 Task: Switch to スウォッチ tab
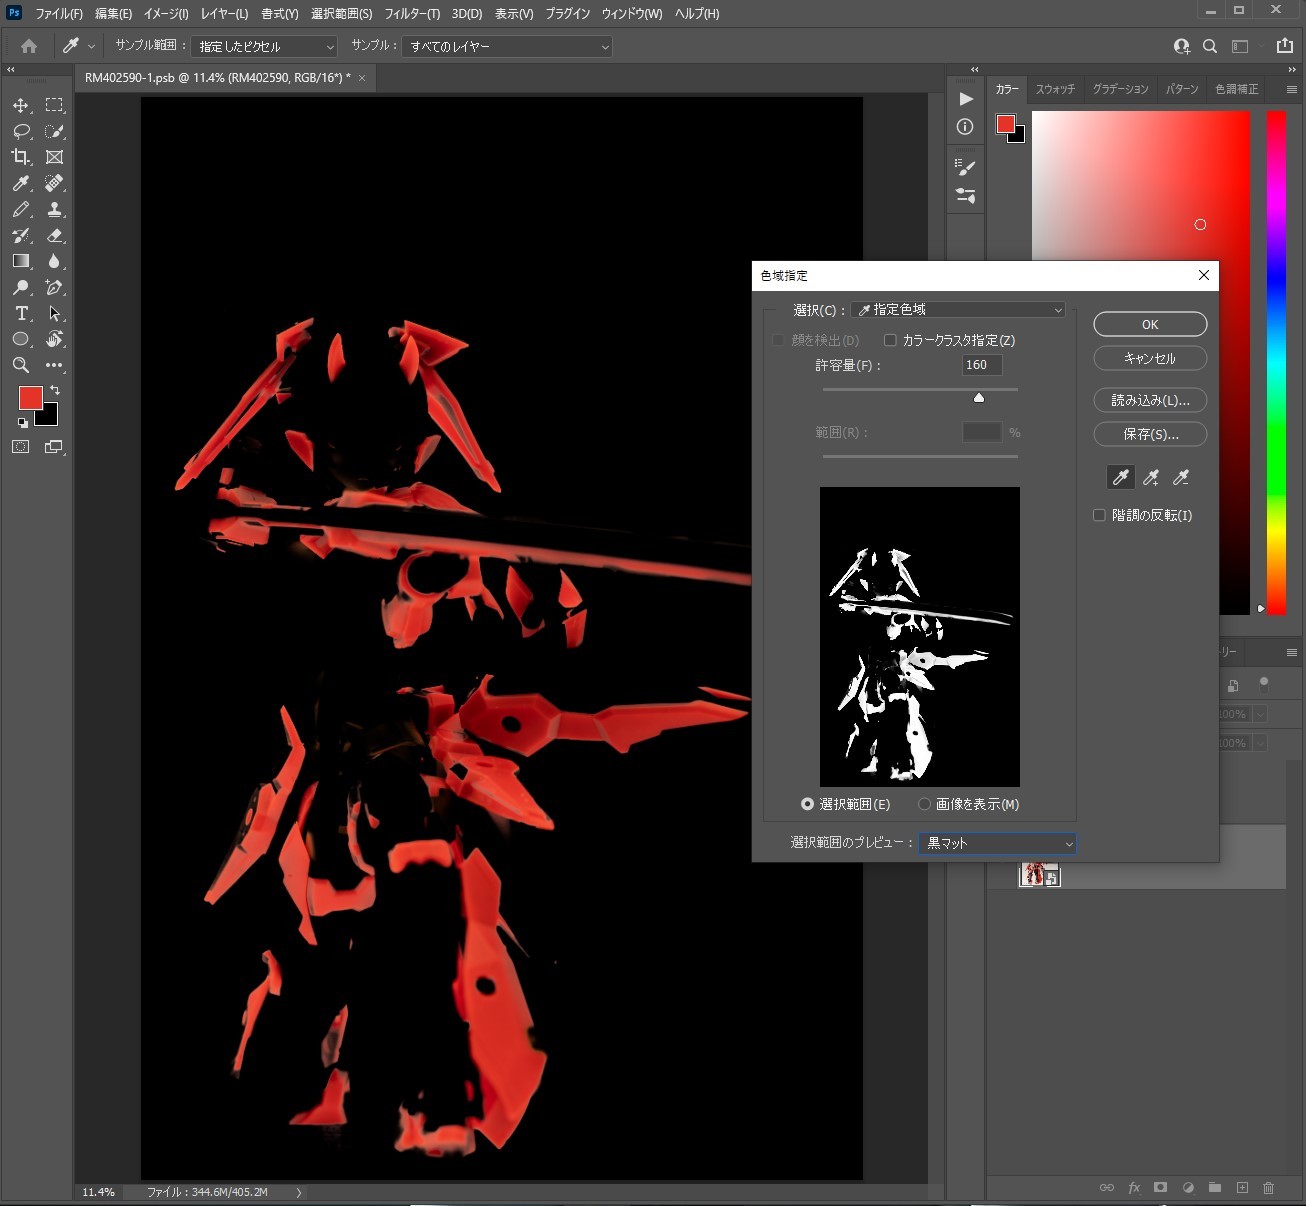1055,89
